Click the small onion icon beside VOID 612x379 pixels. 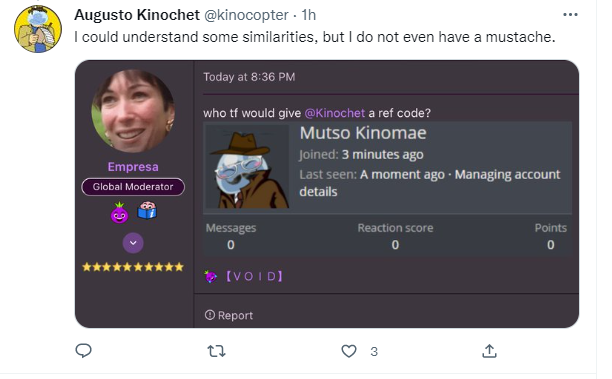click(210, 276)
